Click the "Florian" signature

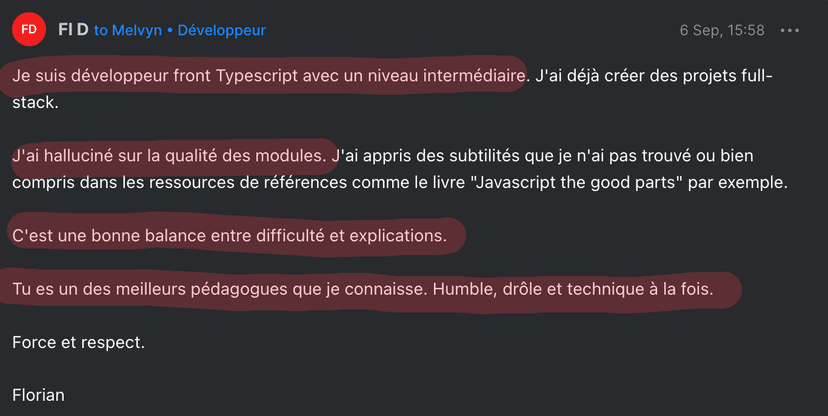click(x=38, y=395)
